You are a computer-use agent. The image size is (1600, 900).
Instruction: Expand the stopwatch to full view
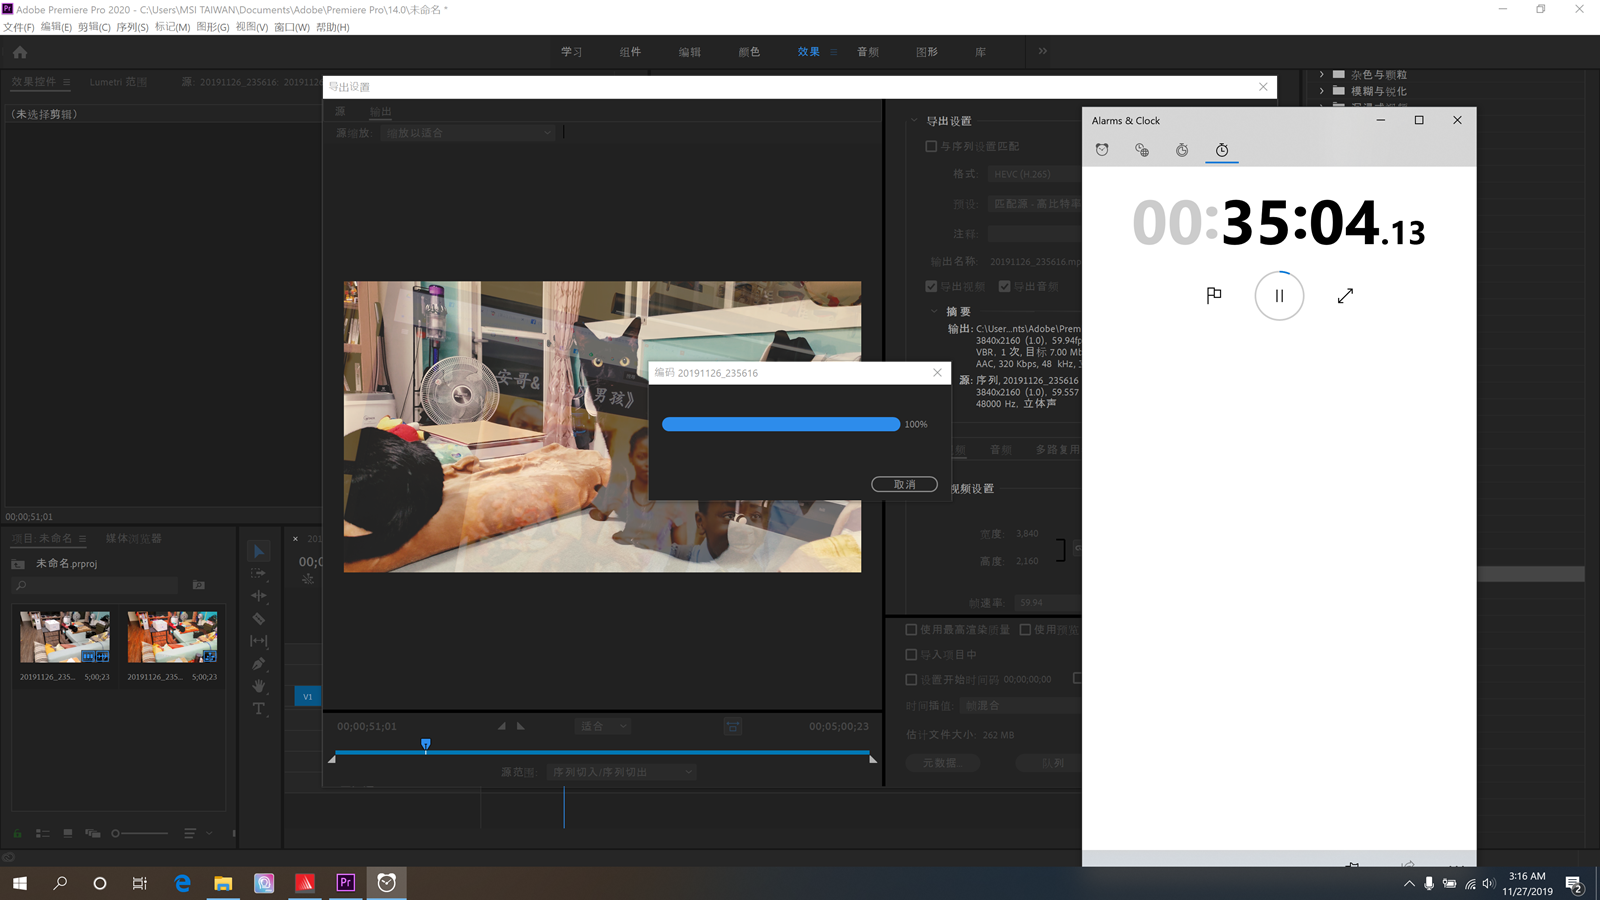(x=1345, y=295)
